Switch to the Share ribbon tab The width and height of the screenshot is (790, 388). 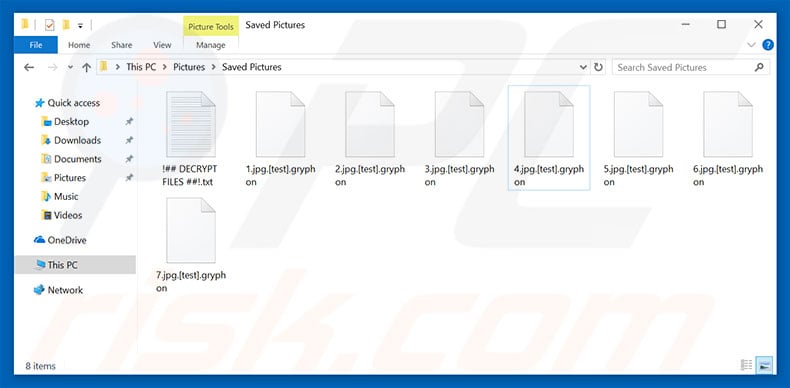click(121, 45)
